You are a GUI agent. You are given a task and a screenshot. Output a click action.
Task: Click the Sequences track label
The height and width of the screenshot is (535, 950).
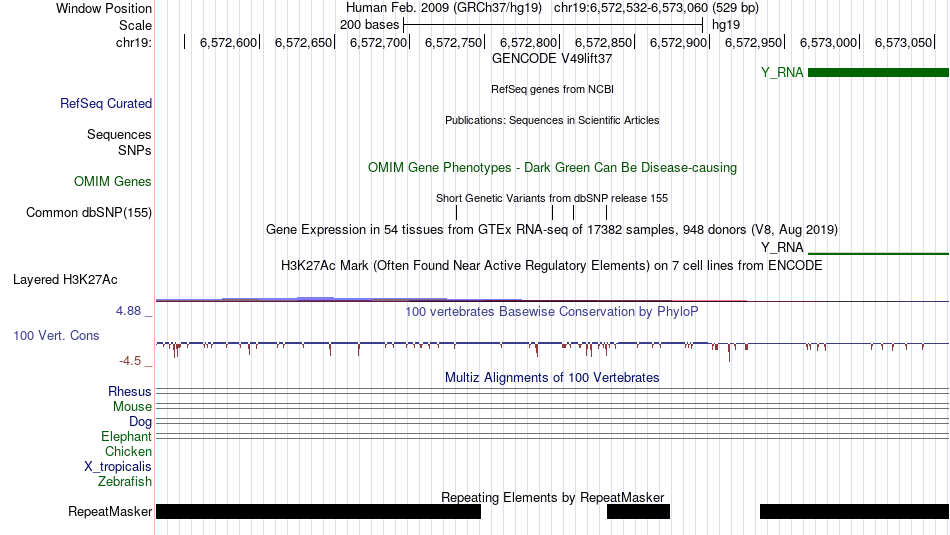119,135
